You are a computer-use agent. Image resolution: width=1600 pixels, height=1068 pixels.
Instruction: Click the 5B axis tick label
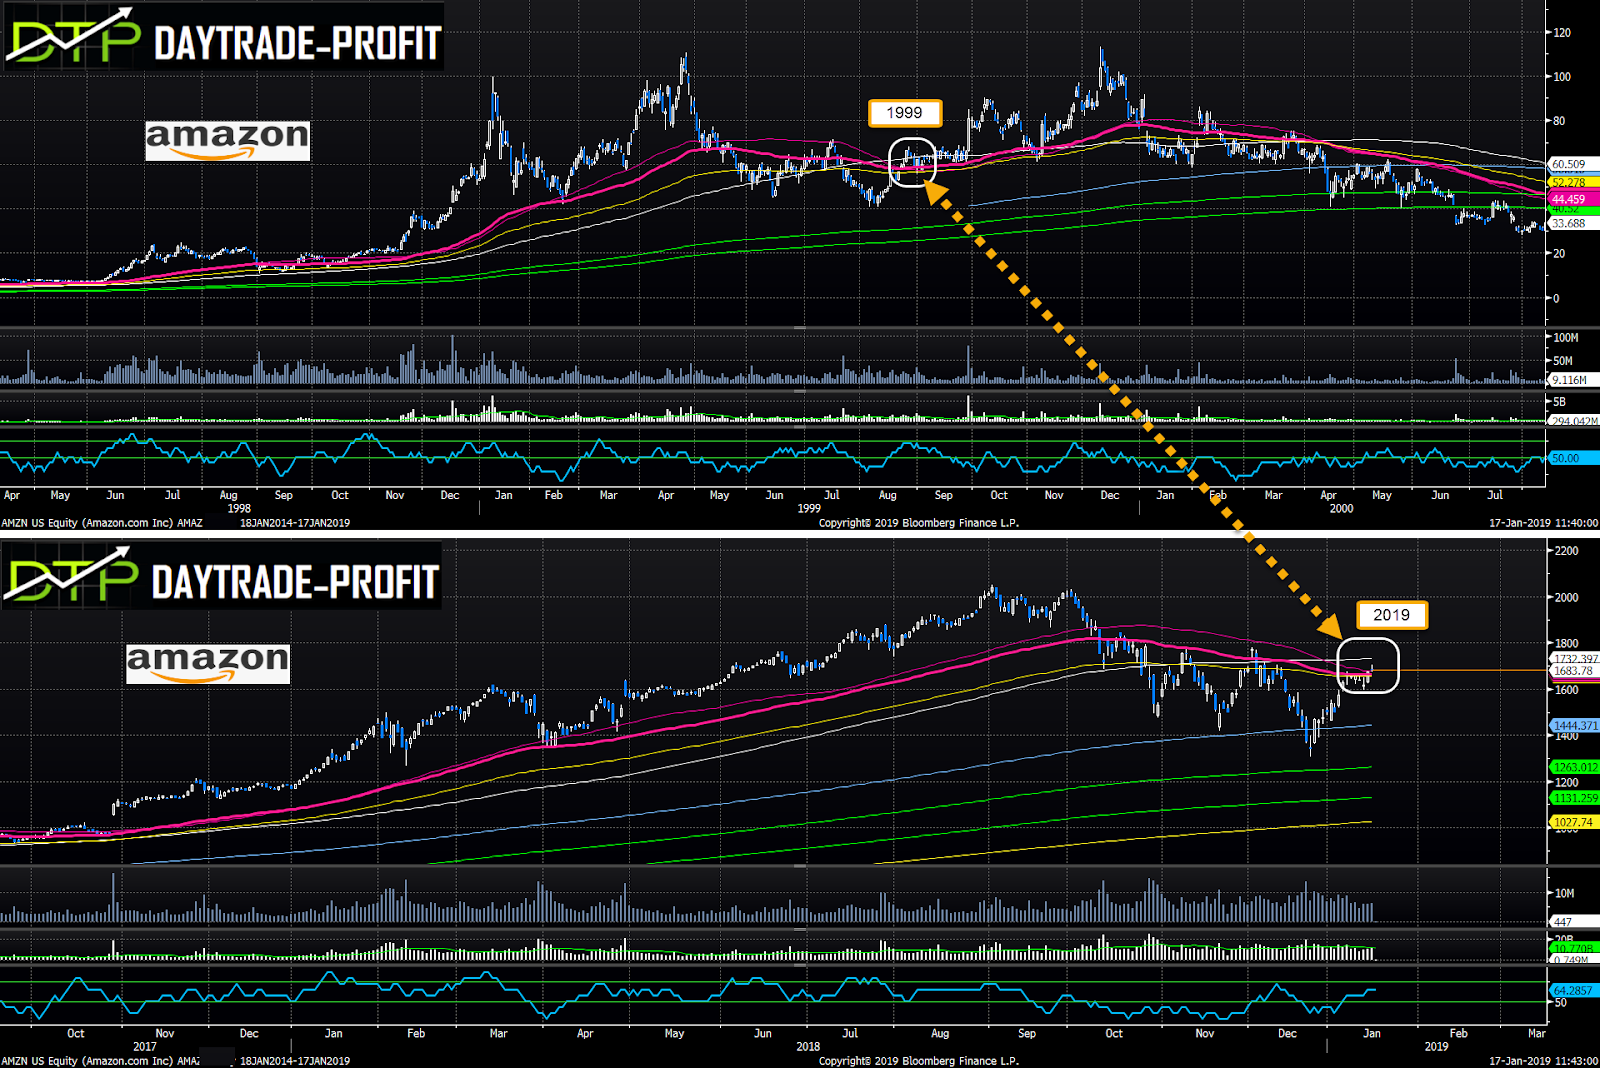(1560, 402)
